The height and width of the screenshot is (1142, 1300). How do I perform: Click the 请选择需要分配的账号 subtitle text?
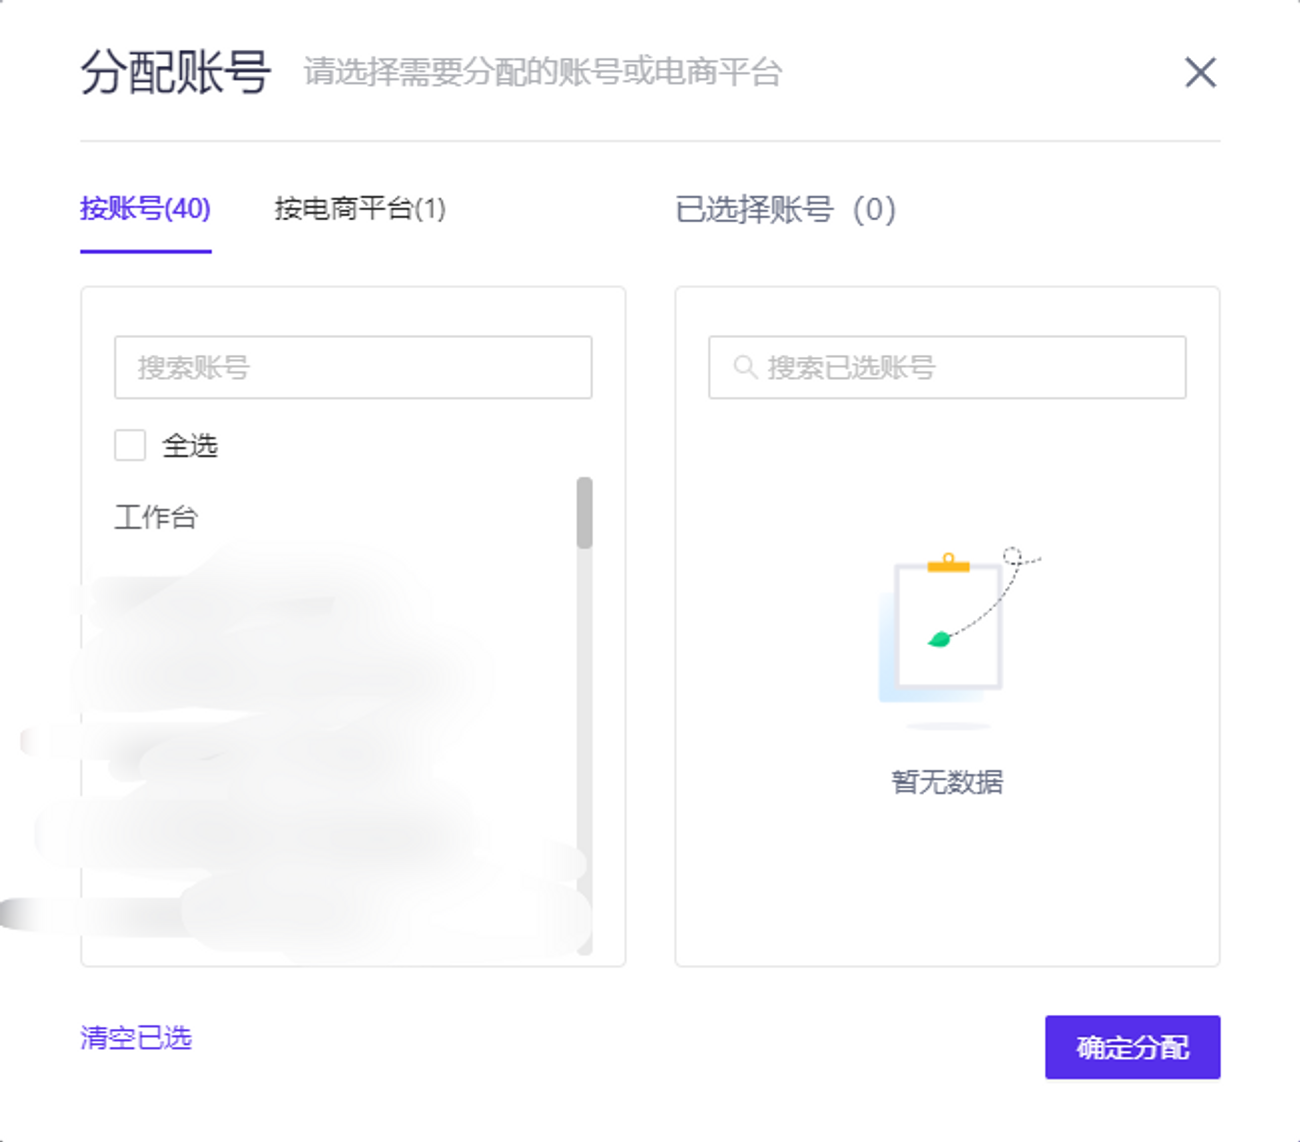click(x=542, y=73)
